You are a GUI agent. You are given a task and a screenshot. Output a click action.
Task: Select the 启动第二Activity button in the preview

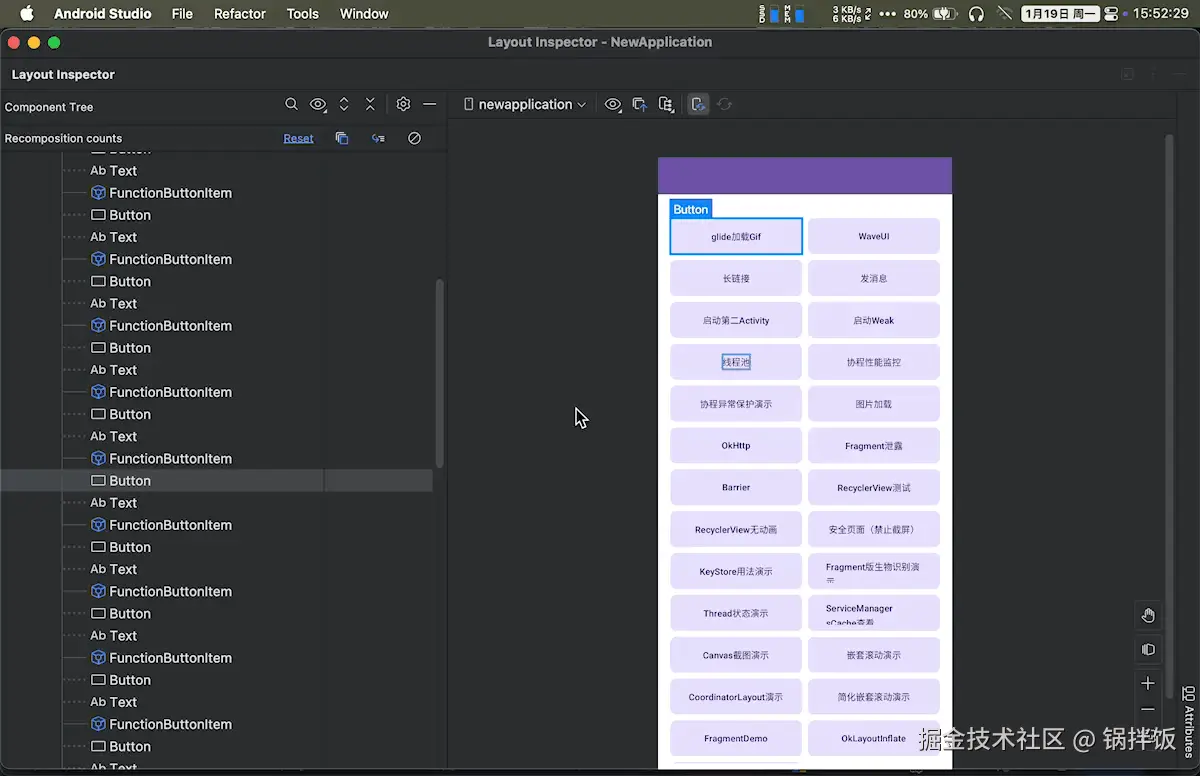click(736, 320)
